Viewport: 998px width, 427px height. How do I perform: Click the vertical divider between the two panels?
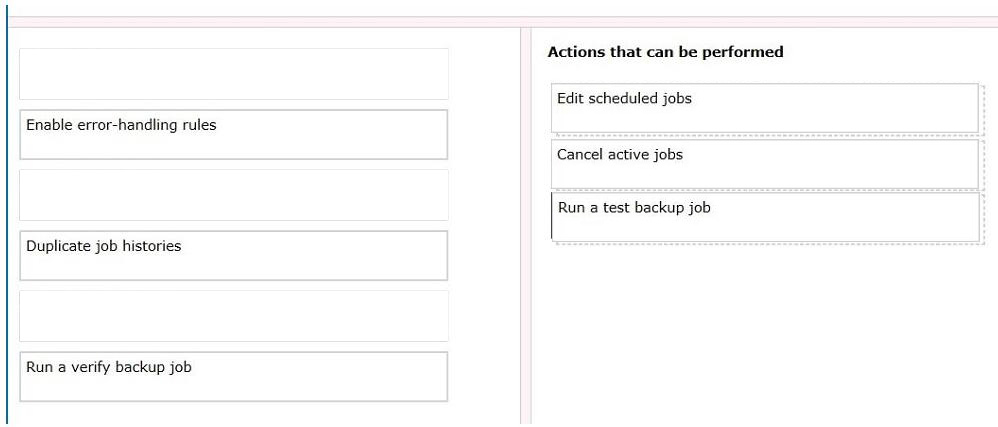click(x=526, y=226)
